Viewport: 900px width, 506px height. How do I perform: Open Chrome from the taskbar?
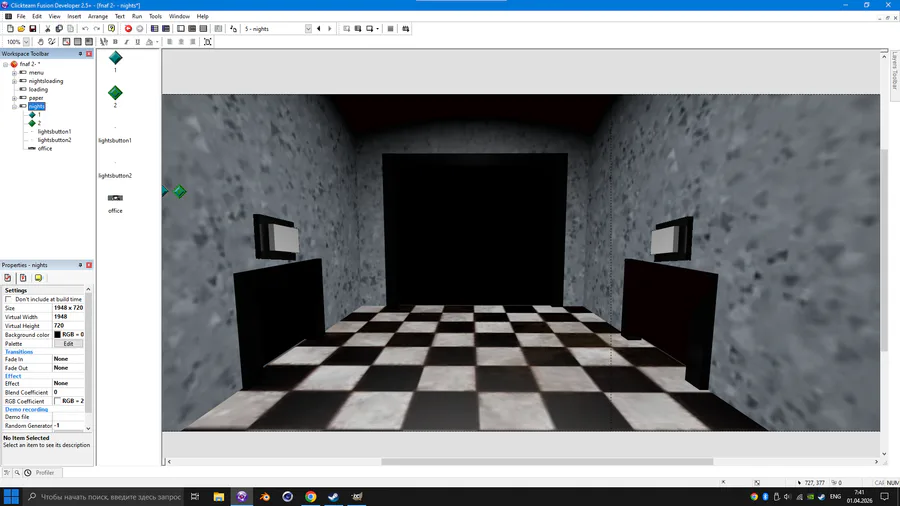point(311,497)
